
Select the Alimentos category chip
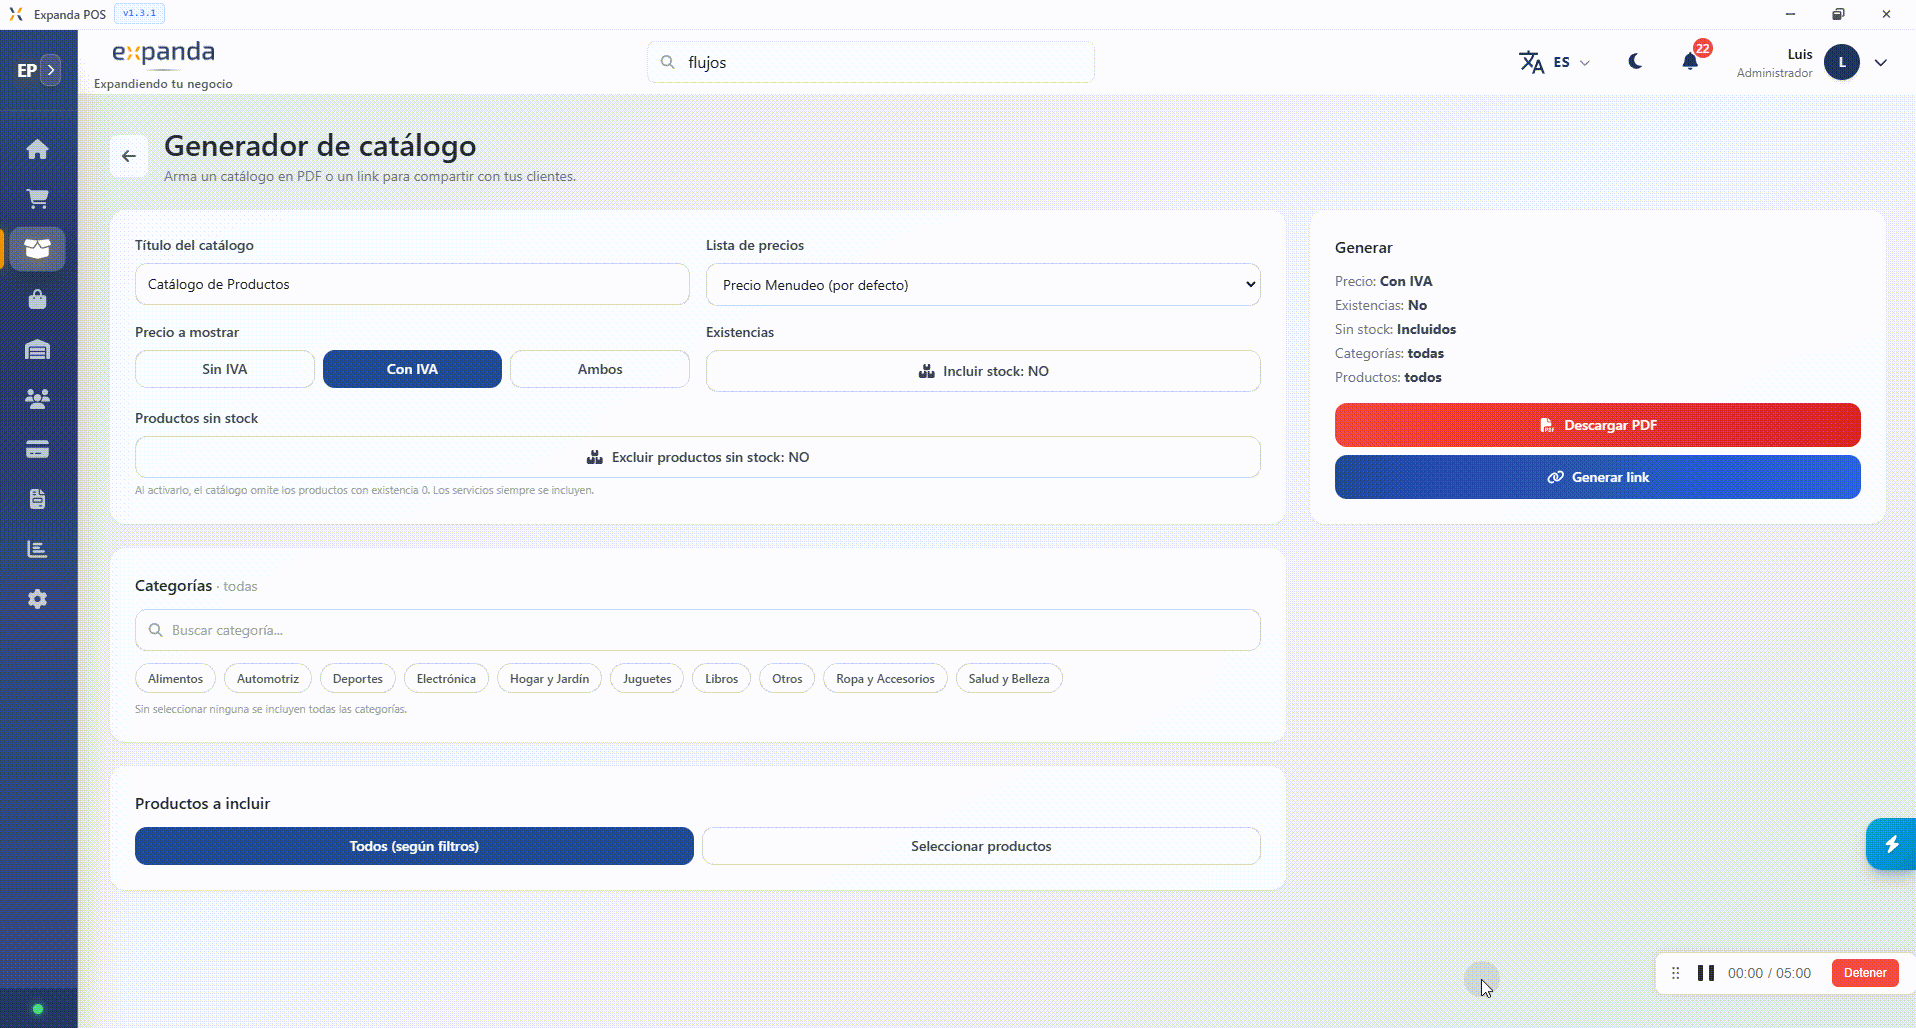(175, 679)
